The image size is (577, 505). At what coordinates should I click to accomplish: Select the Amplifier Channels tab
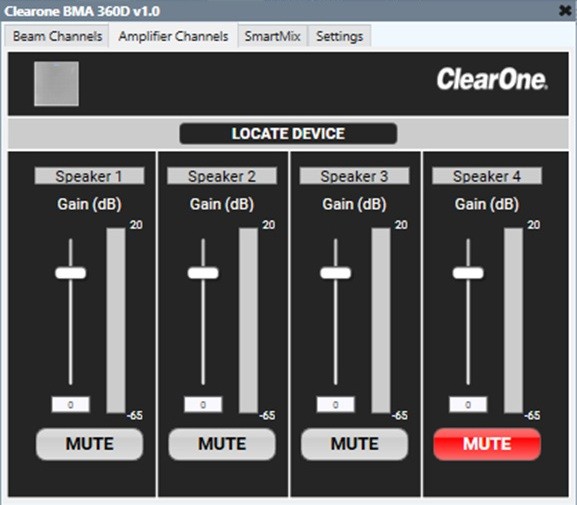[x=173, y=36]
